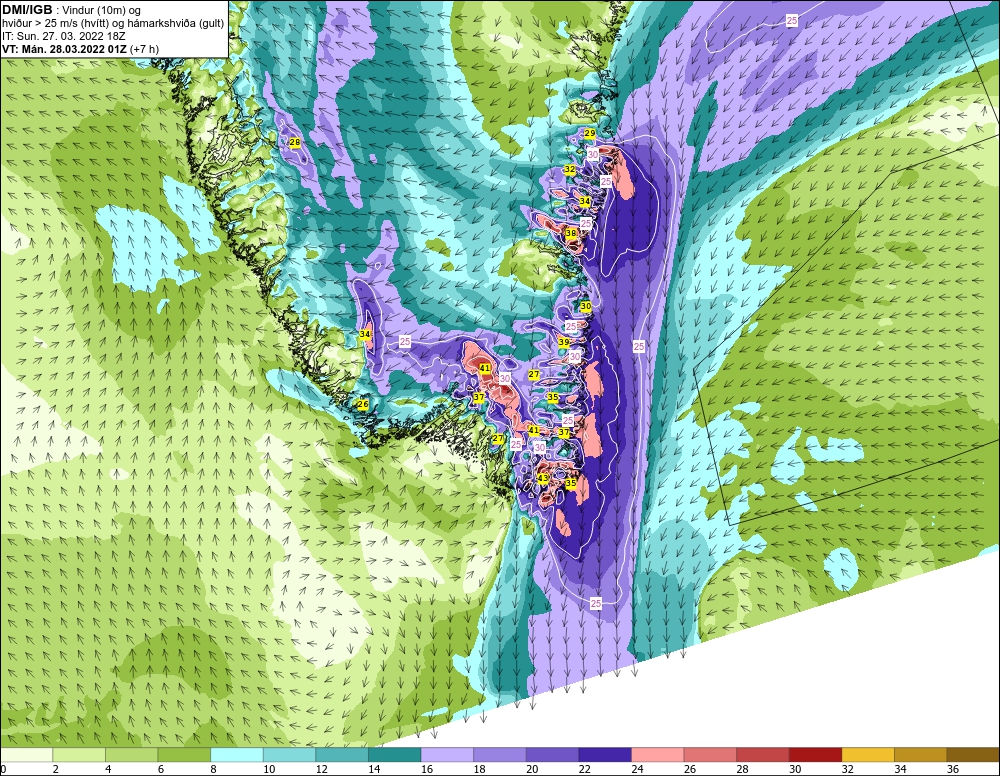
Task: Select the 'VT: Mán. 28.03.2022 01Z' valid time
Action: 64,49
